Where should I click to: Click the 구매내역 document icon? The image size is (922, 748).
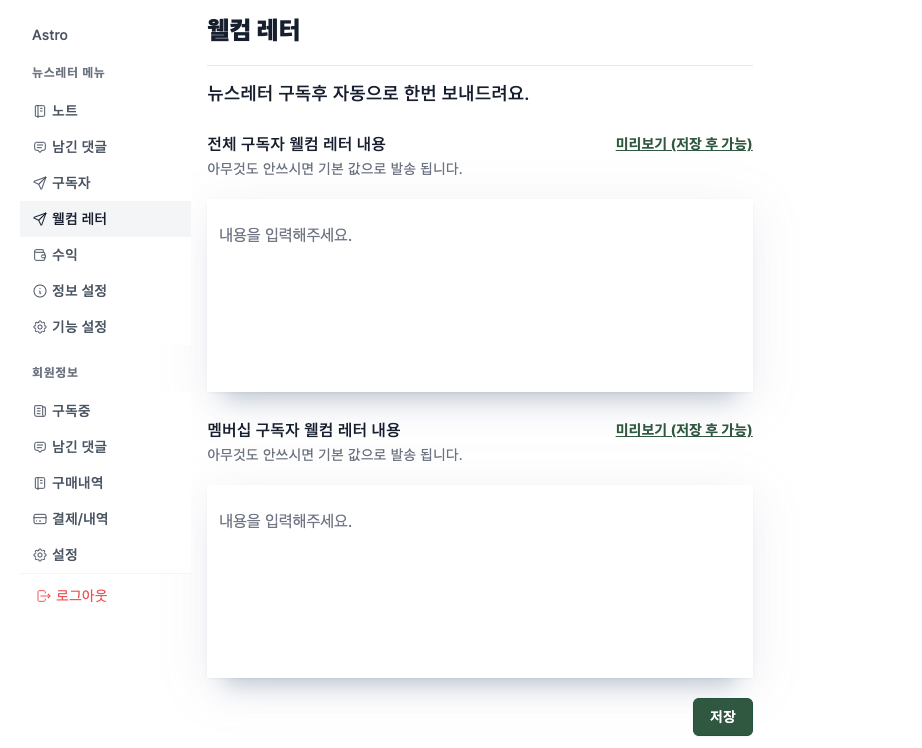[39, 483]
